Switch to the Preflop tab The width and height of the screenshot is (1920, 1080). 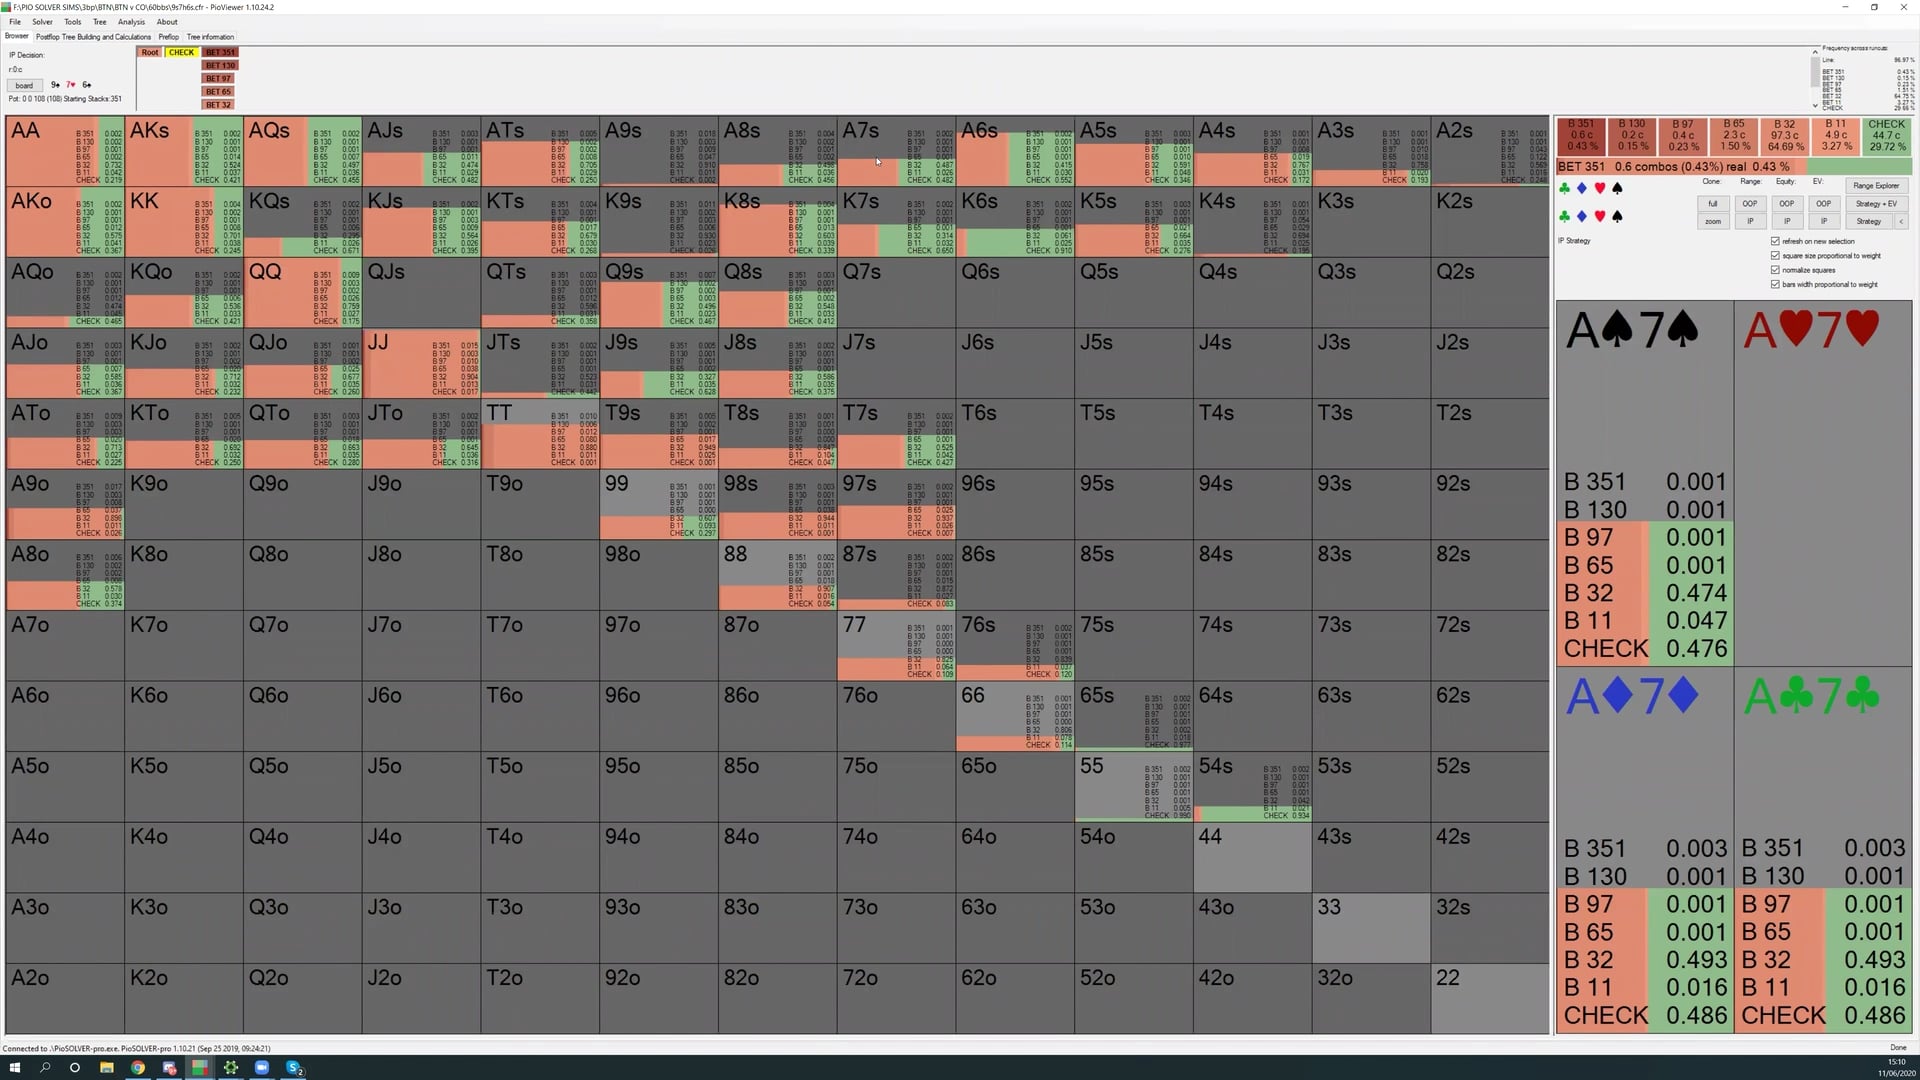pos(168,37)
